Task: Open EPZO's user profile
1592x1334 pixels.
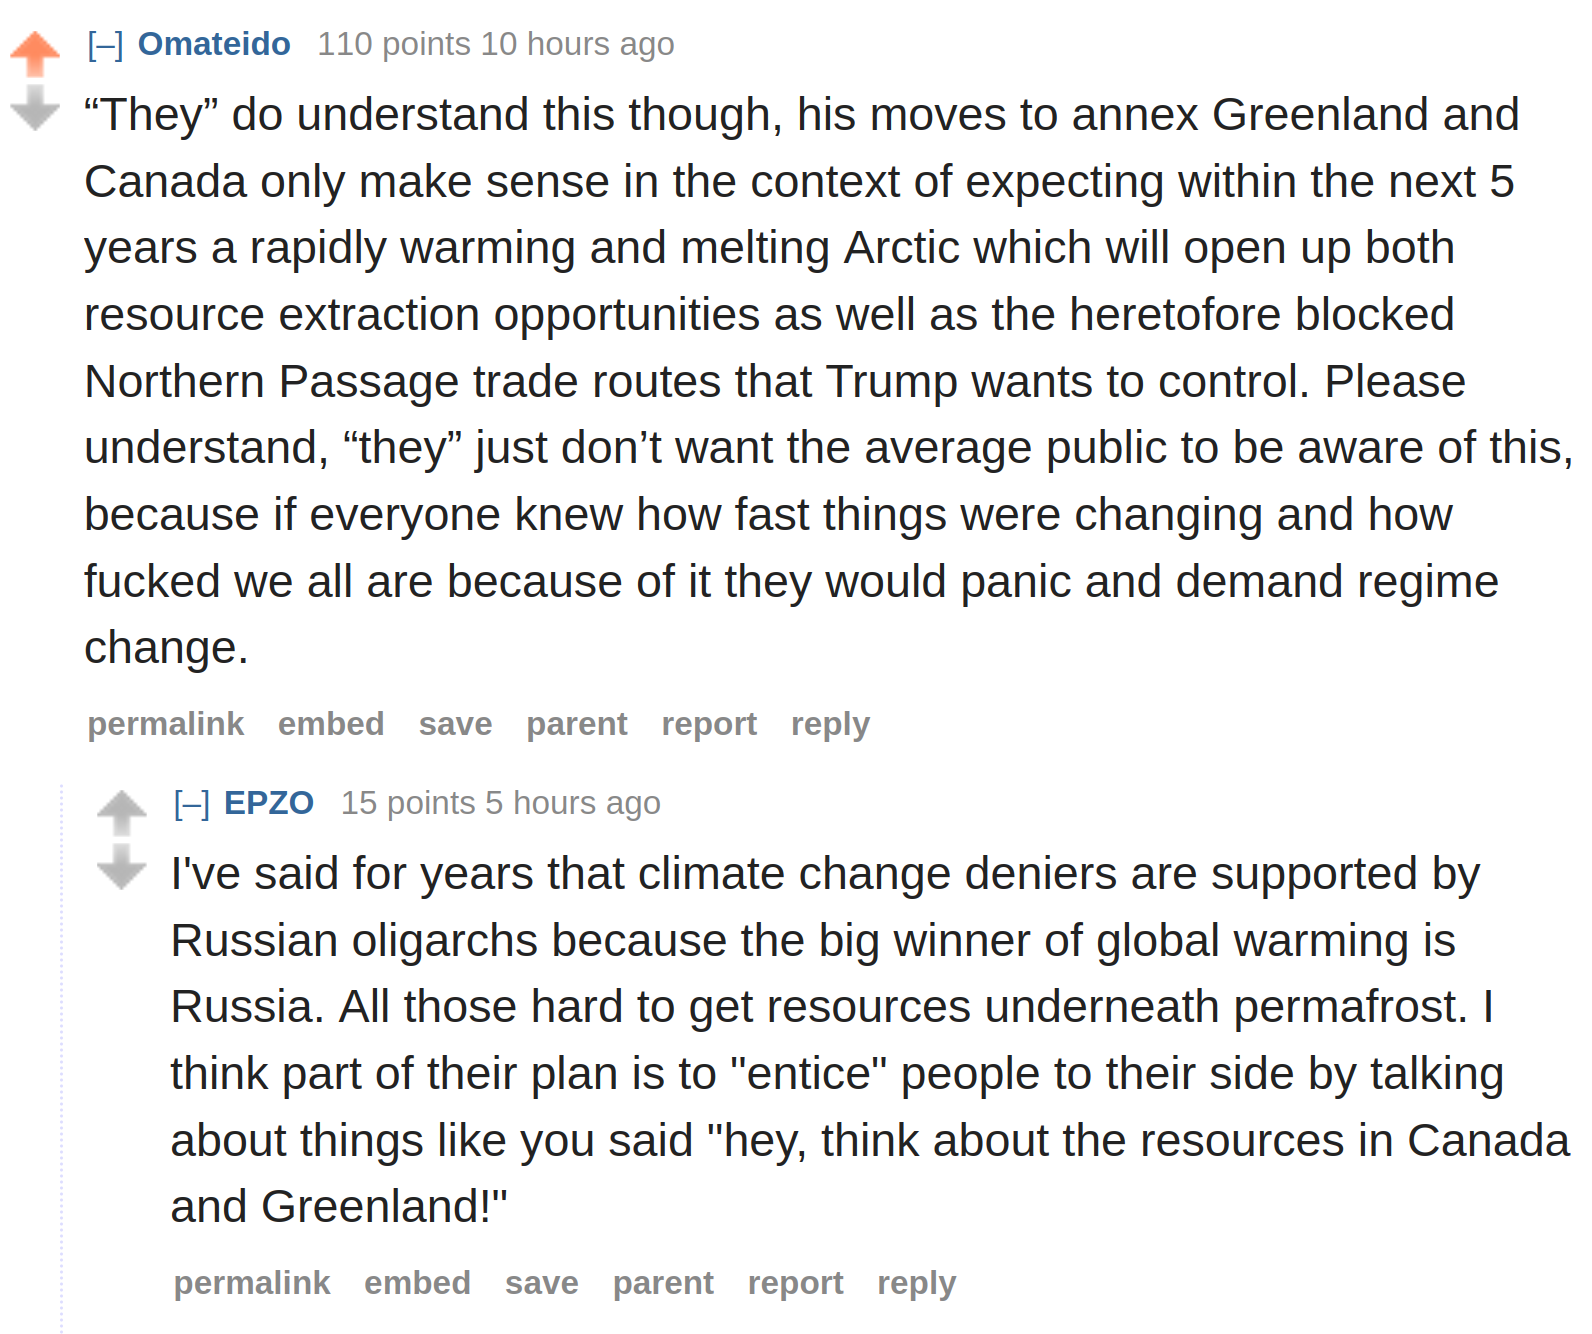Action: [269, 803]
